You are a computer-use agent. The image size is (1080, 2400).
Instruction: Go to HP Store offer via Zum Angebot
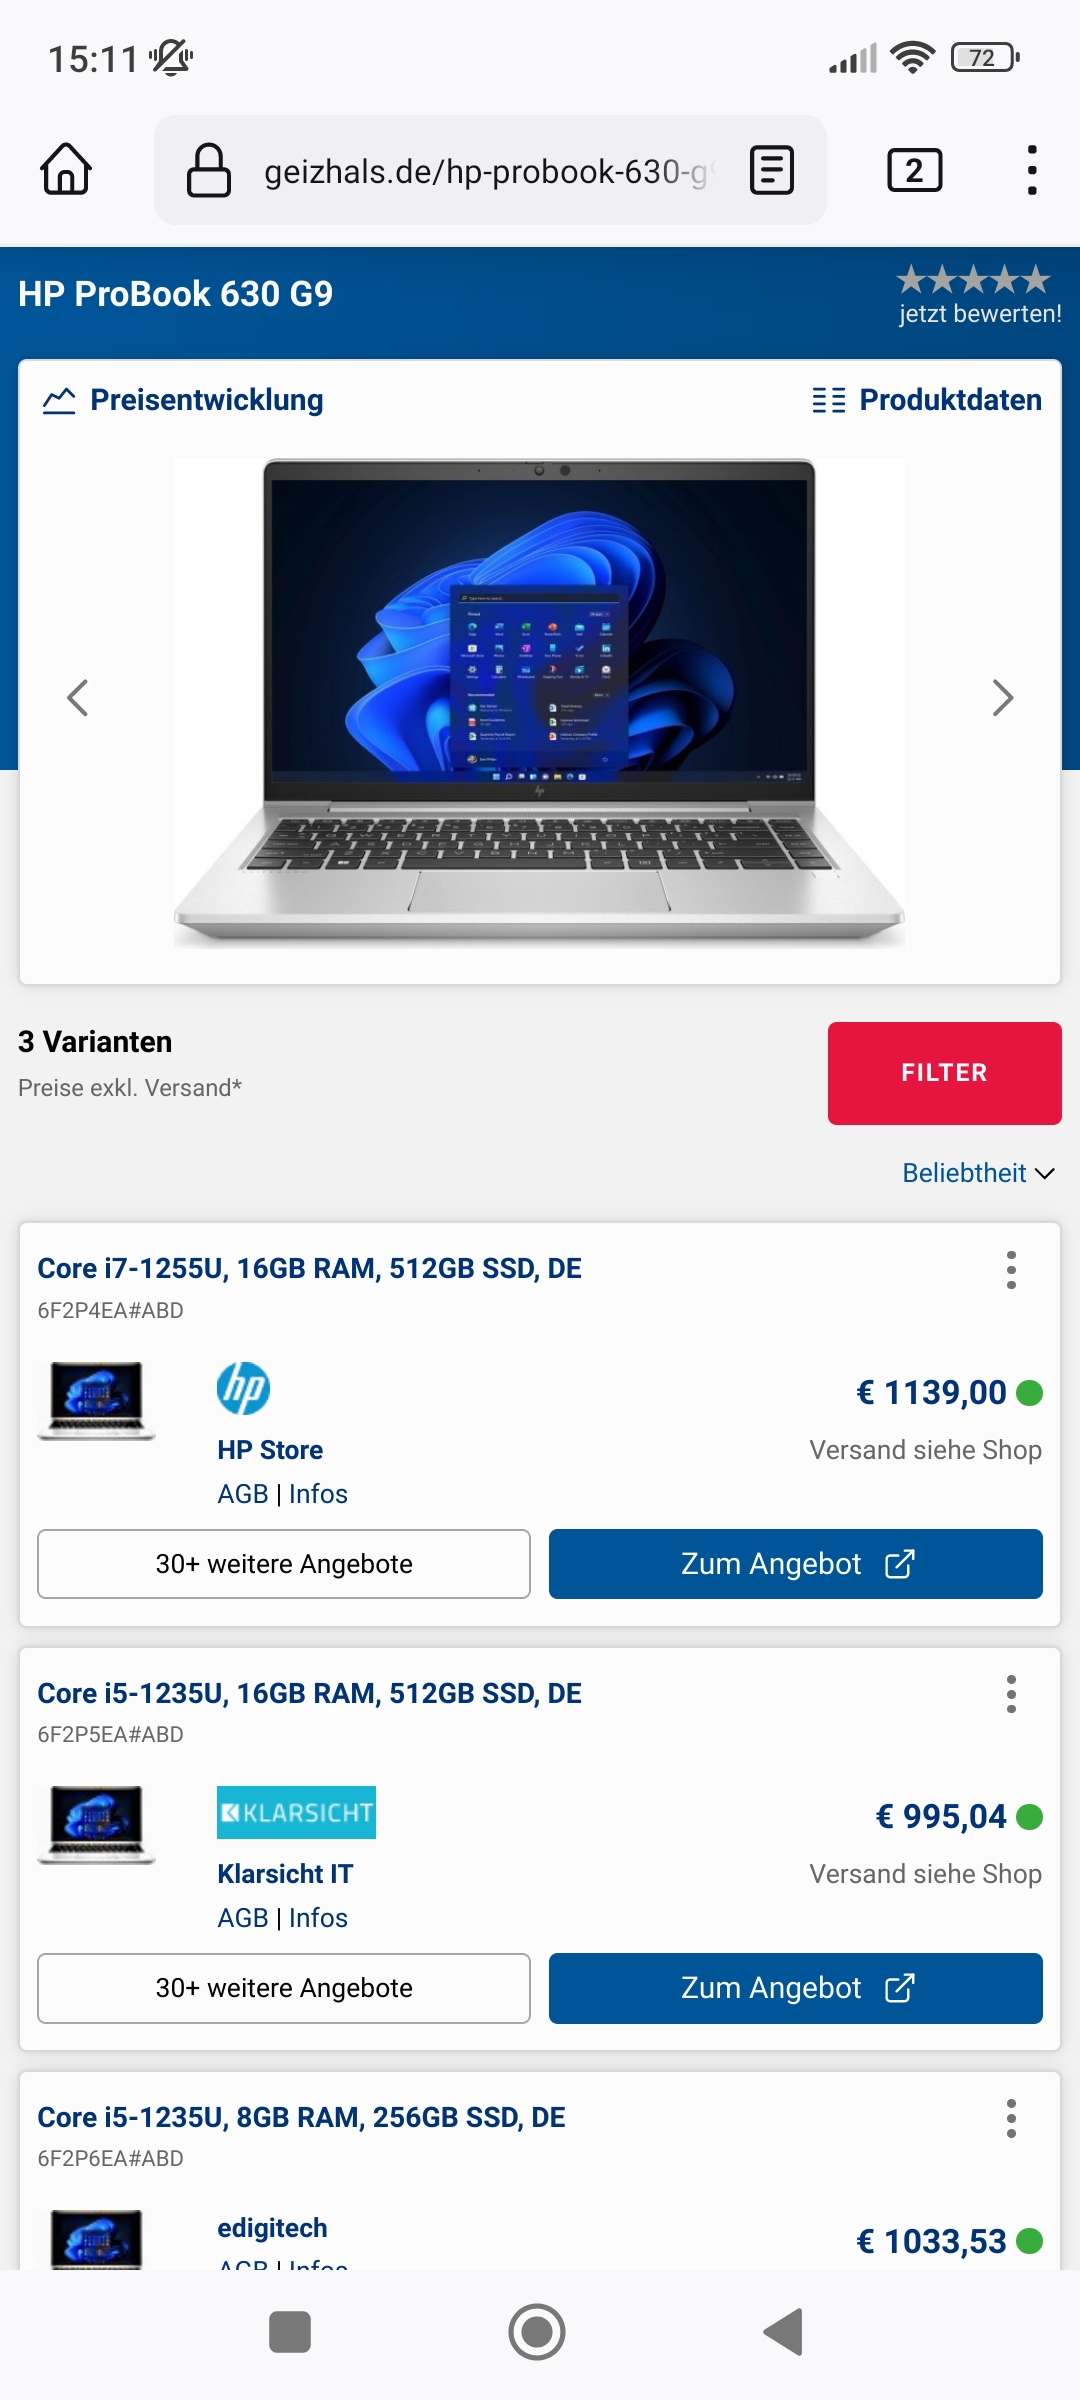(795, 1564)
